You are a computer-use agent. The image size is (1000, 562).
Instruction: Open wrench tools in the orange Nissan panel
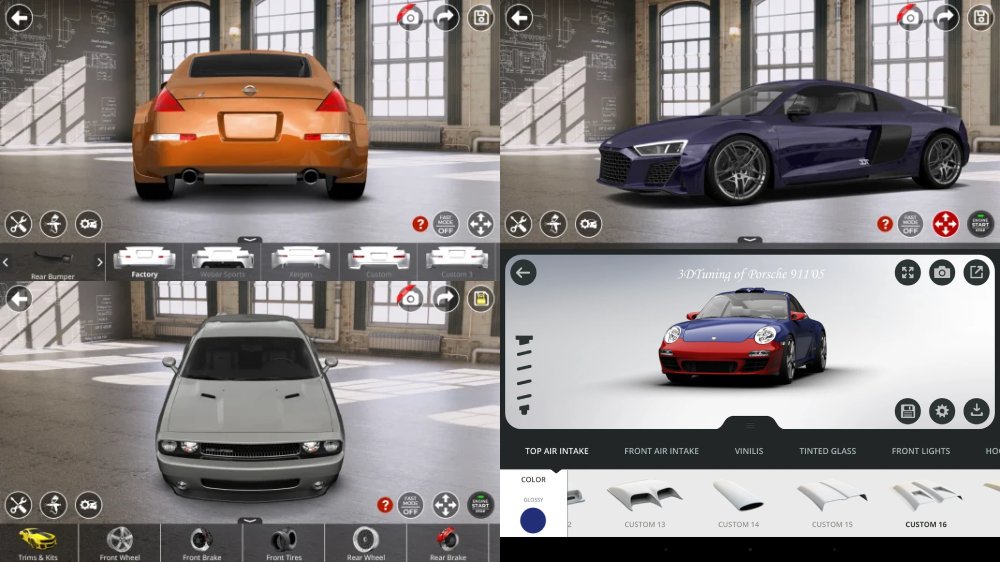[18, 225]
